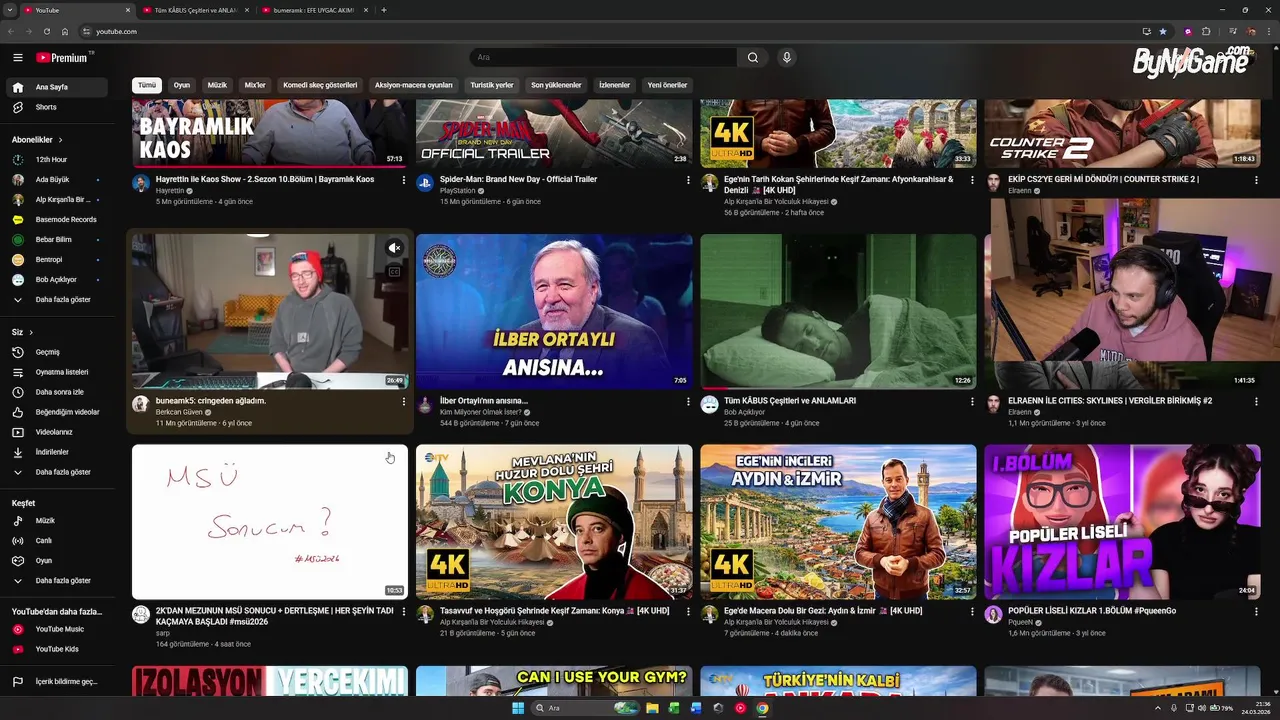
Task: Open the browser extensions puzzle icon
Action: pos(1206,31)
